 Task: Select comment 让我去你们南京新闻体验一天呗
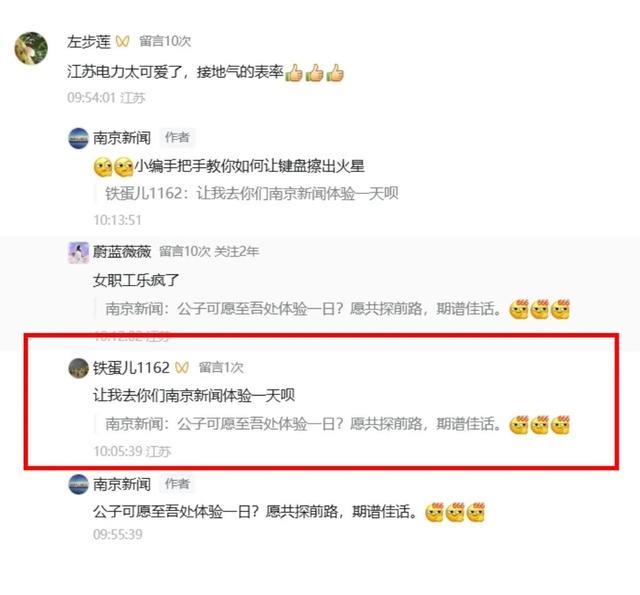point(194,395)
